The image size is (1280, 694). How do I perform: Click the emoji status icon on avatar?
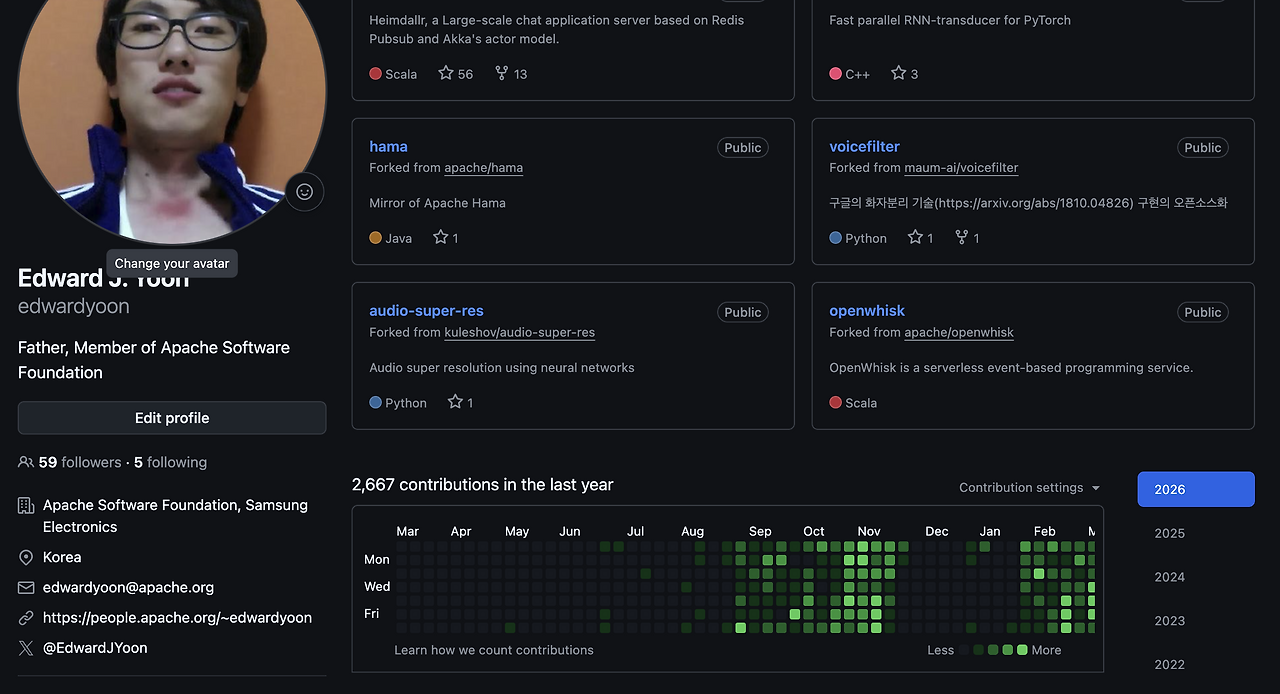pyautogui.click(x=305, y=192)
